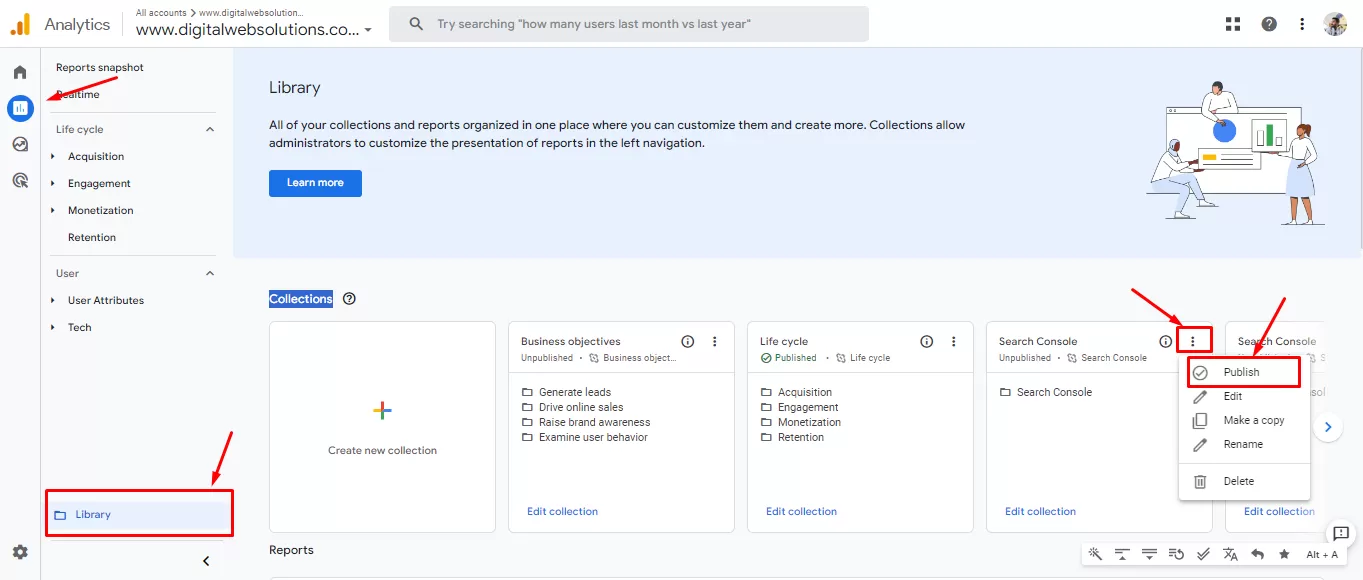Collapse the Life cycle section
Screen dimensions: 1363x580
pos(210,130)
